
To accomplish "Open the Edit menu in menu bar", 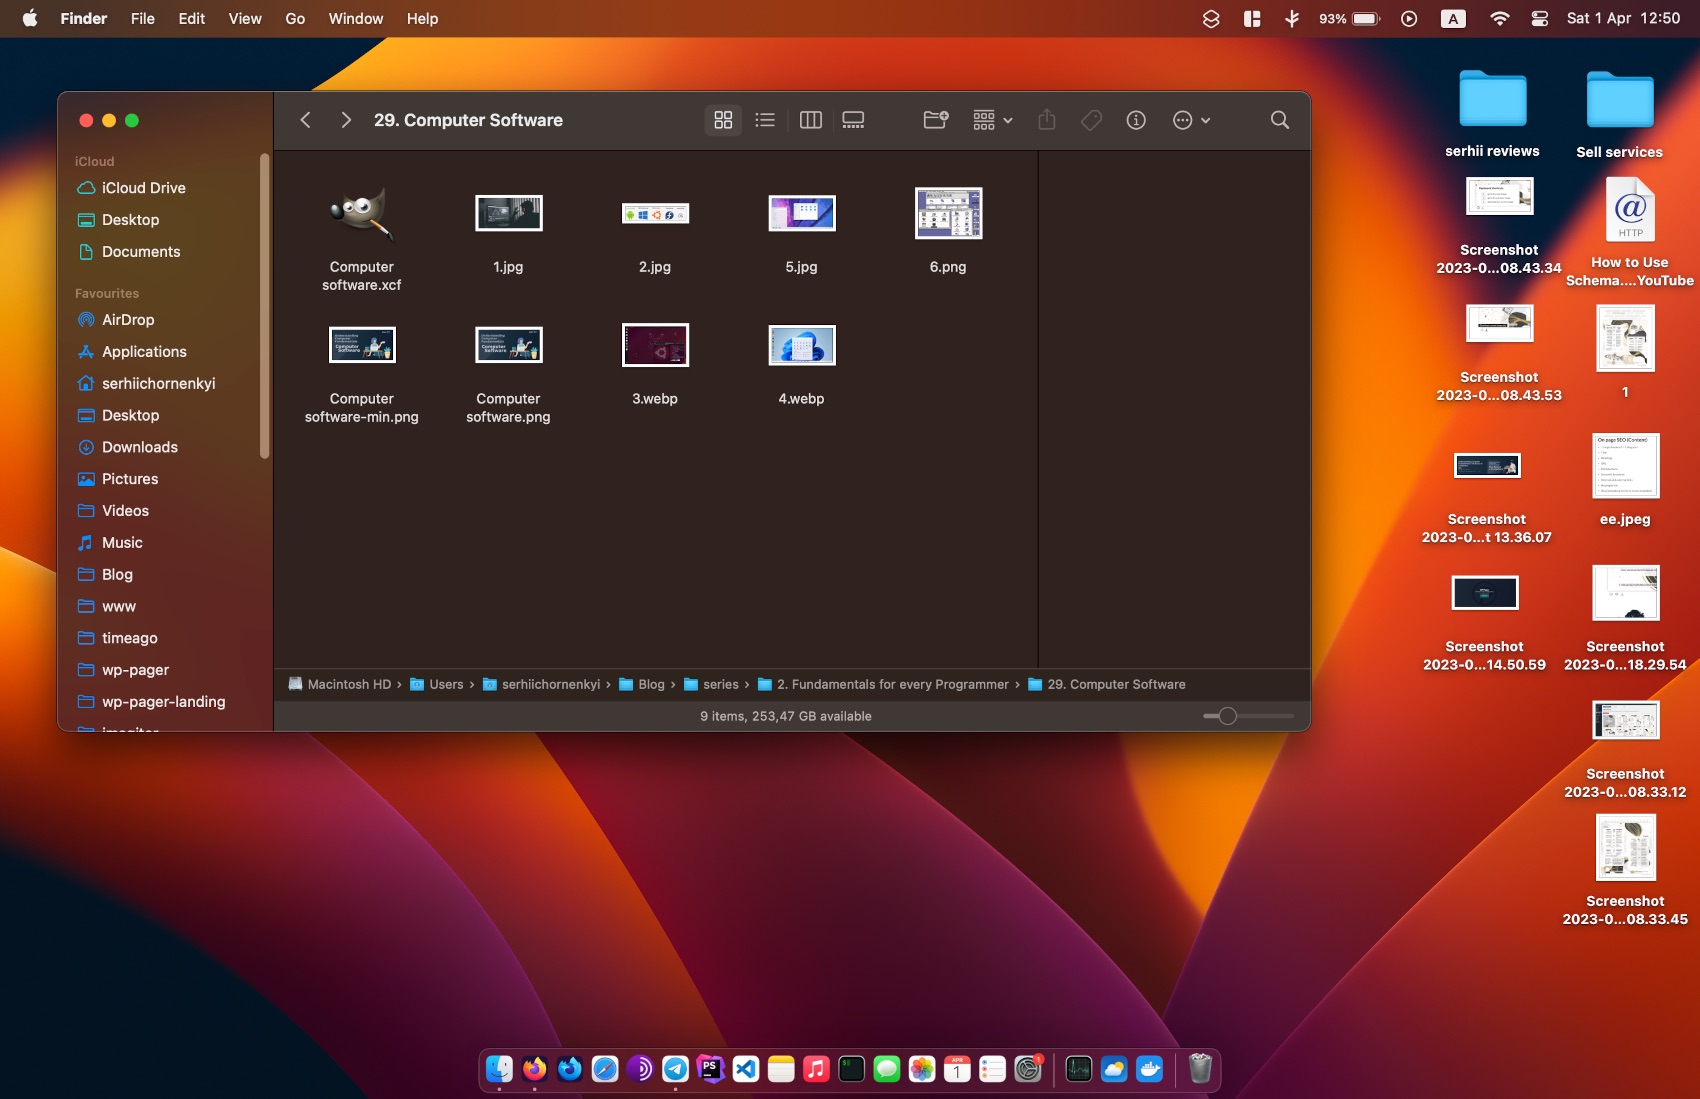I will pos(192,18).
